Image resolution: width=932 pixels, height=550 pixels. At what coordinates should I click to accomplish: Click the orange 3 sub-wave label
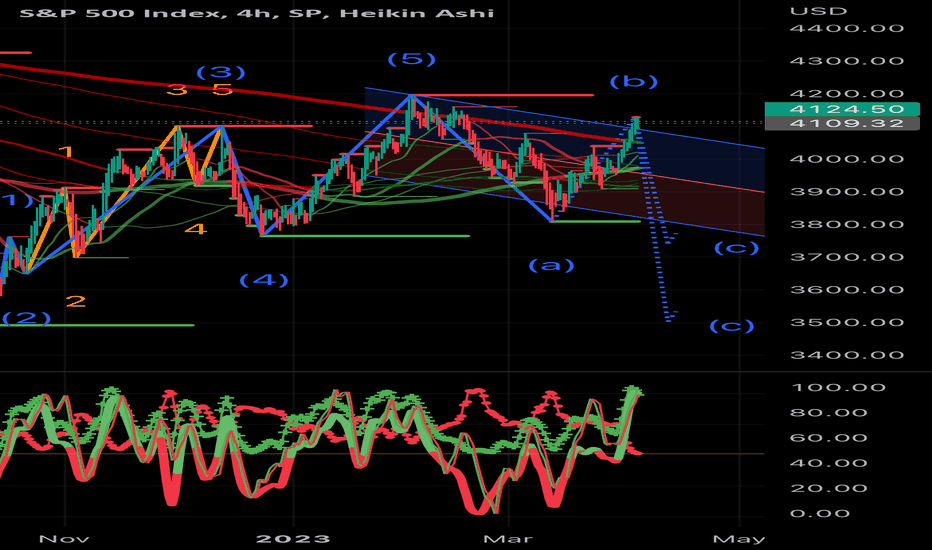tap(177, 90)
